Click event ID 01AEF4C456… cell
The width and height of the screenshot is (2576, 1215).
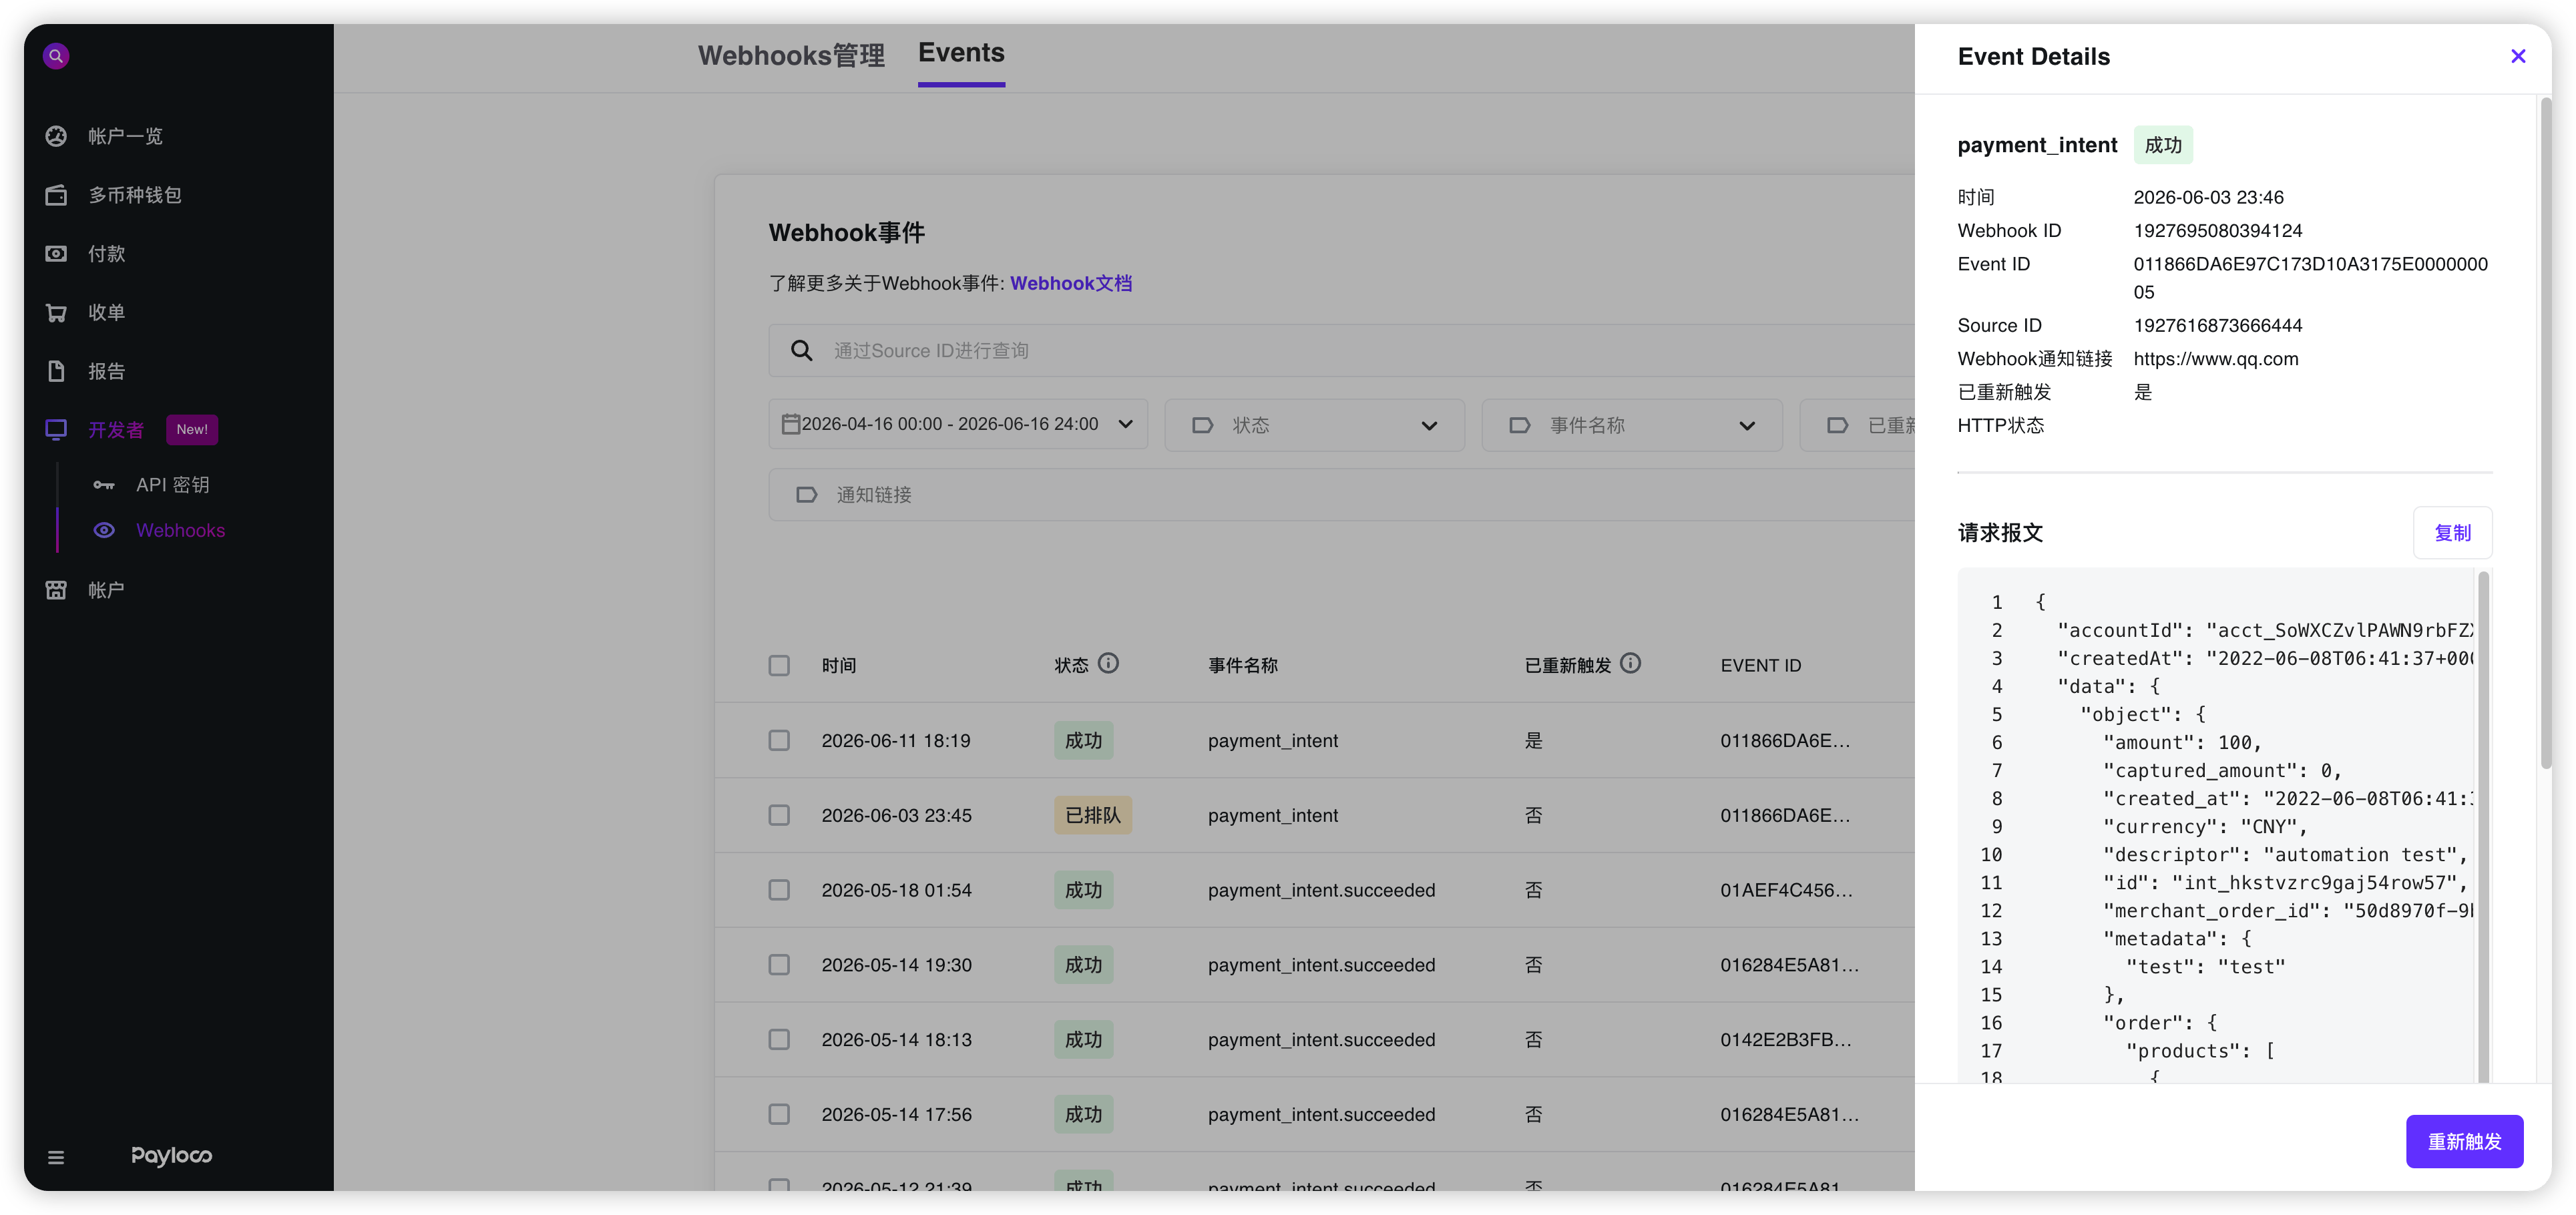click(1786, 890)
